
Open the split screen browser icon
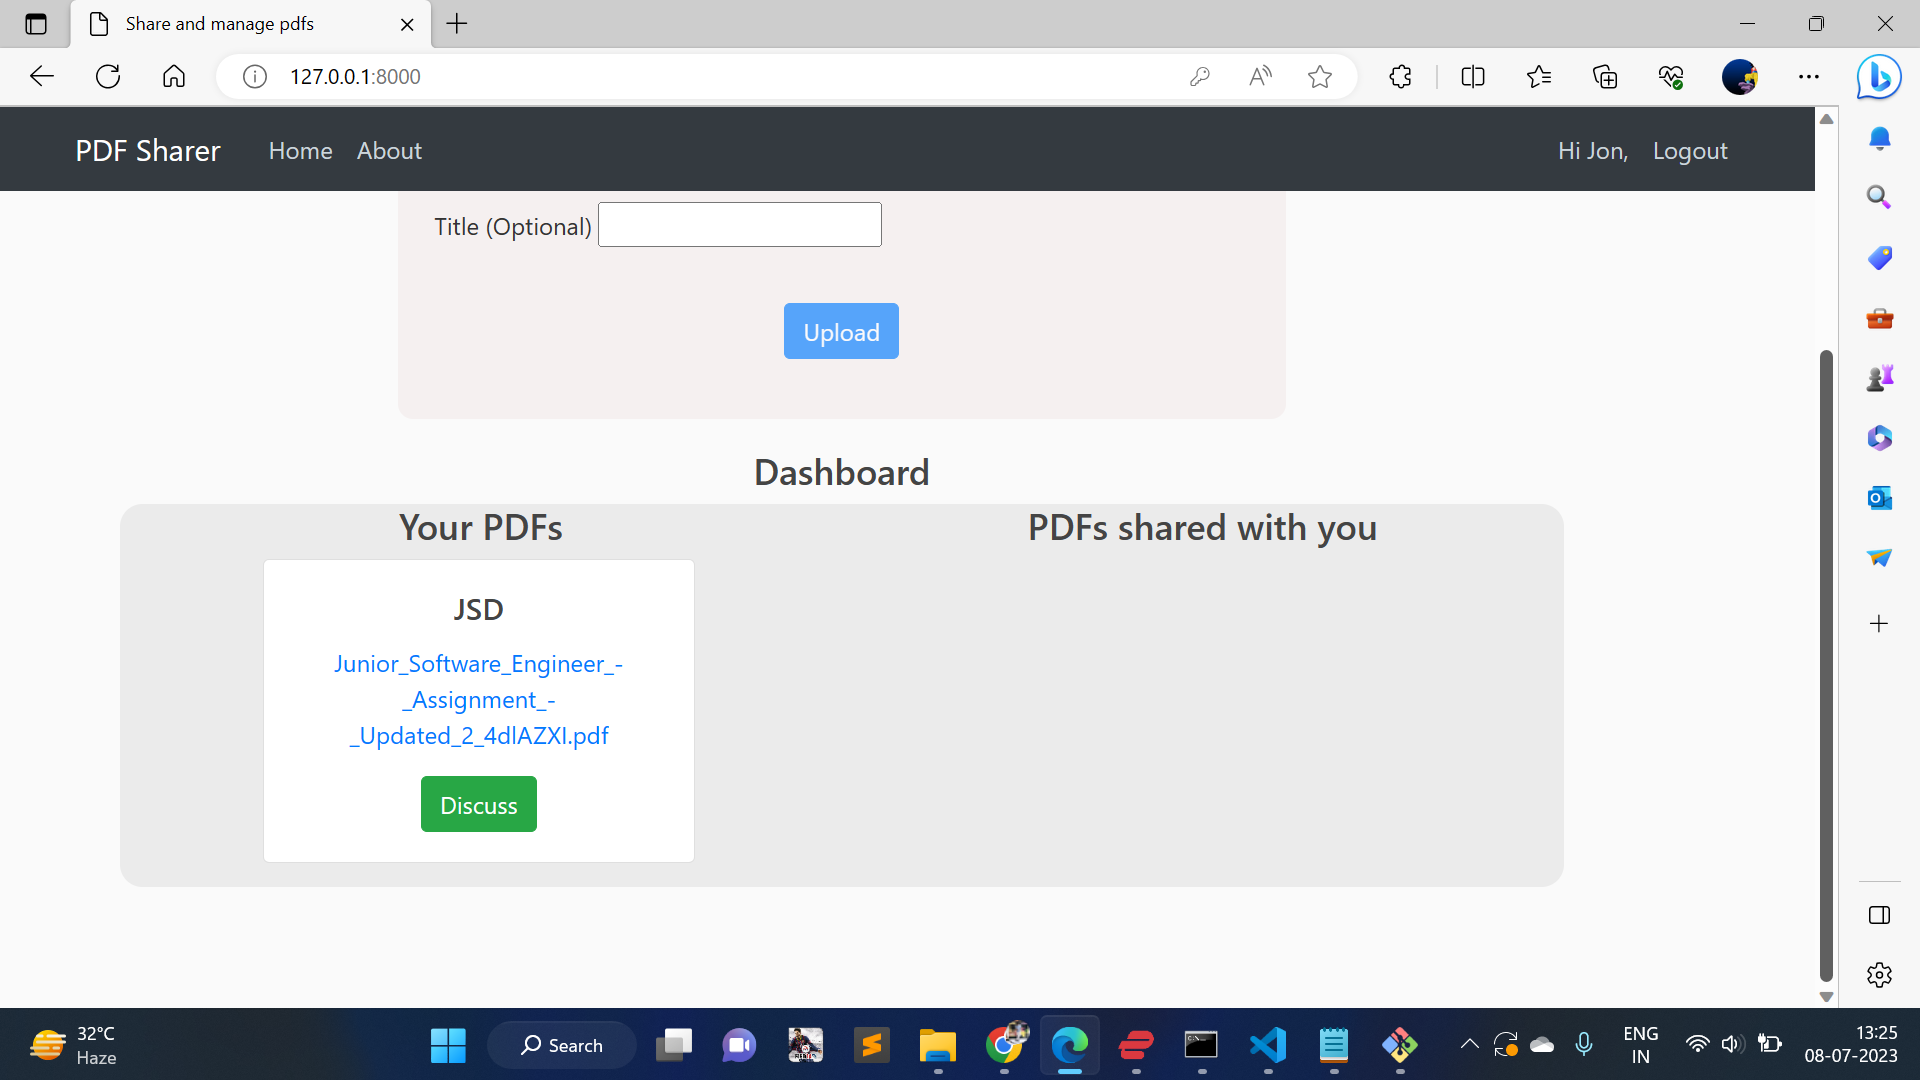coord(1472,76)
